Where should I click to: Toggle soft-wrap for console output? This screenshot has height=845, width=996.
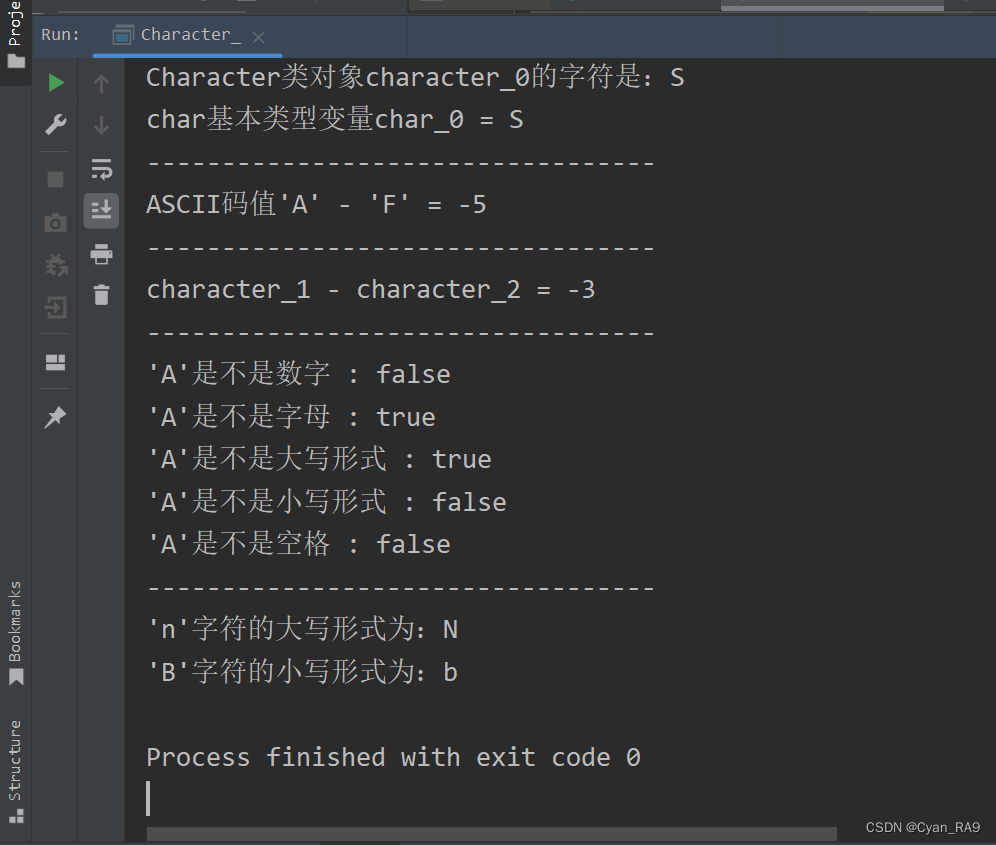pos(102,169)
